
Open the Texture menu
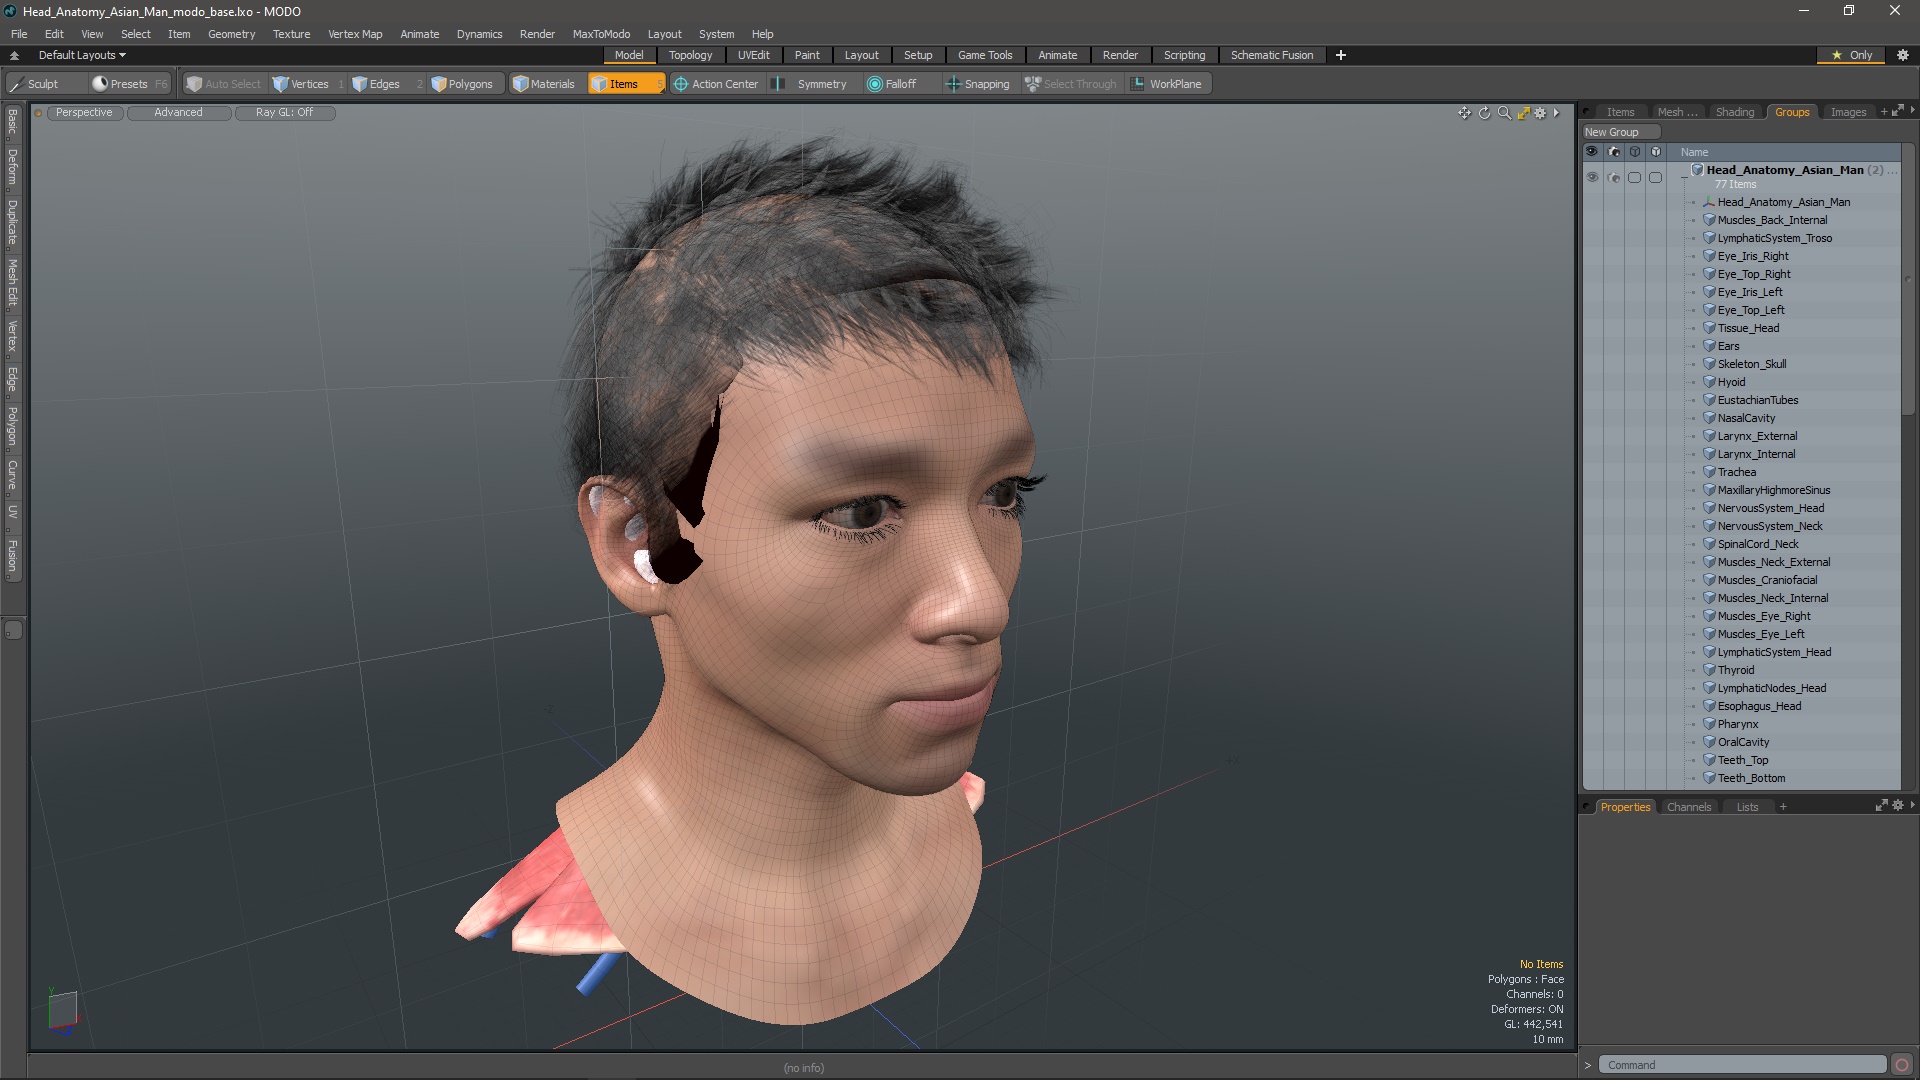tap(291, 34)
